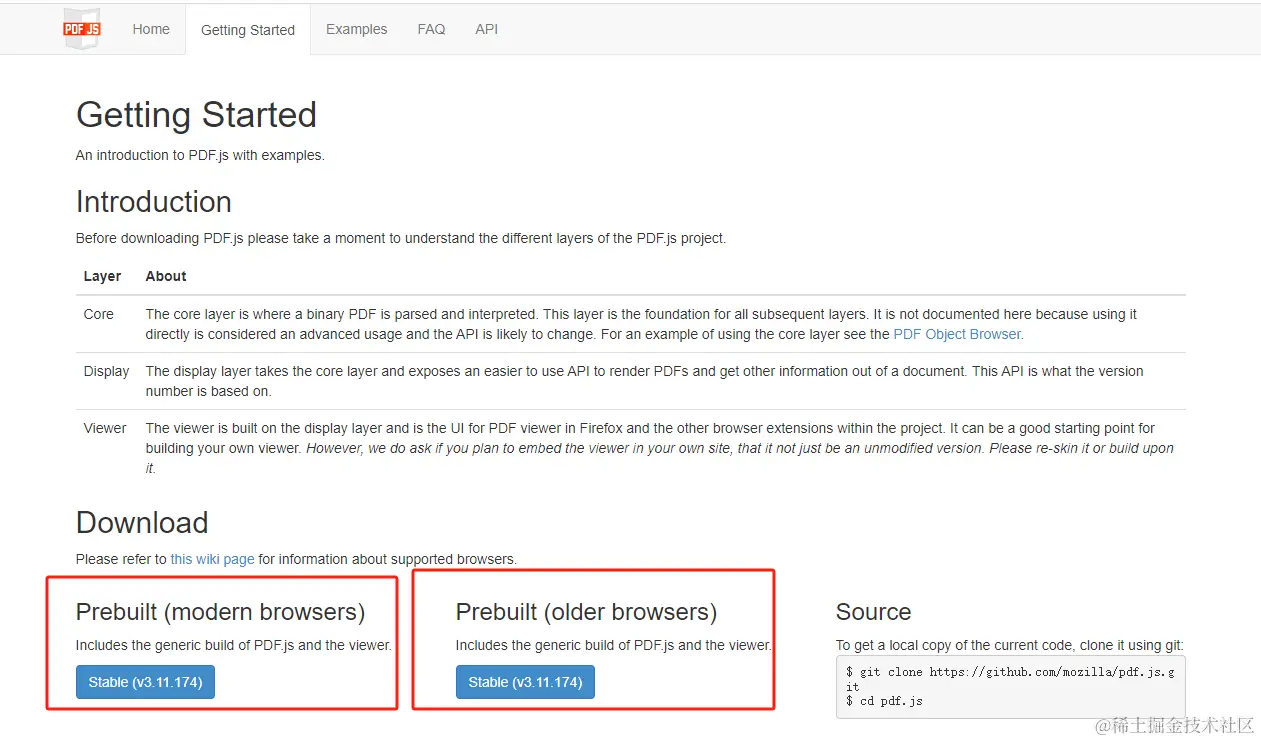Click the Introduction section heading
This screenshot has height=742, width=1261.
(154, 202)
